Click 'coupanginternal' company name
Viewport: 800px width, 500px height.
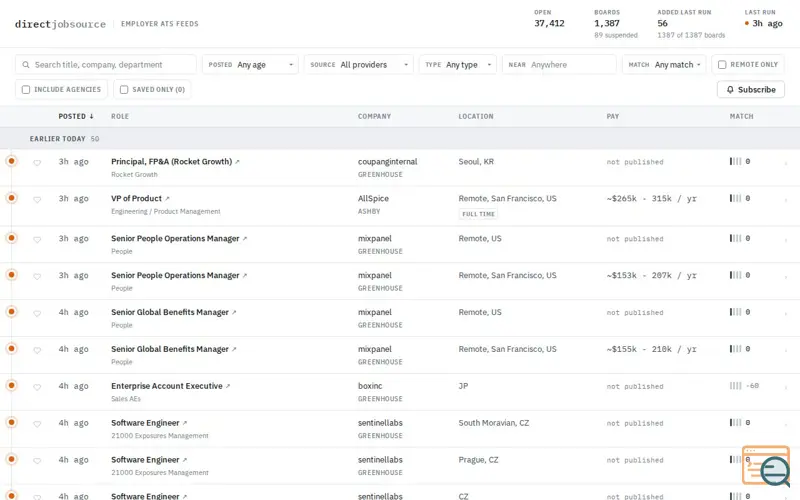pos(387,162)
